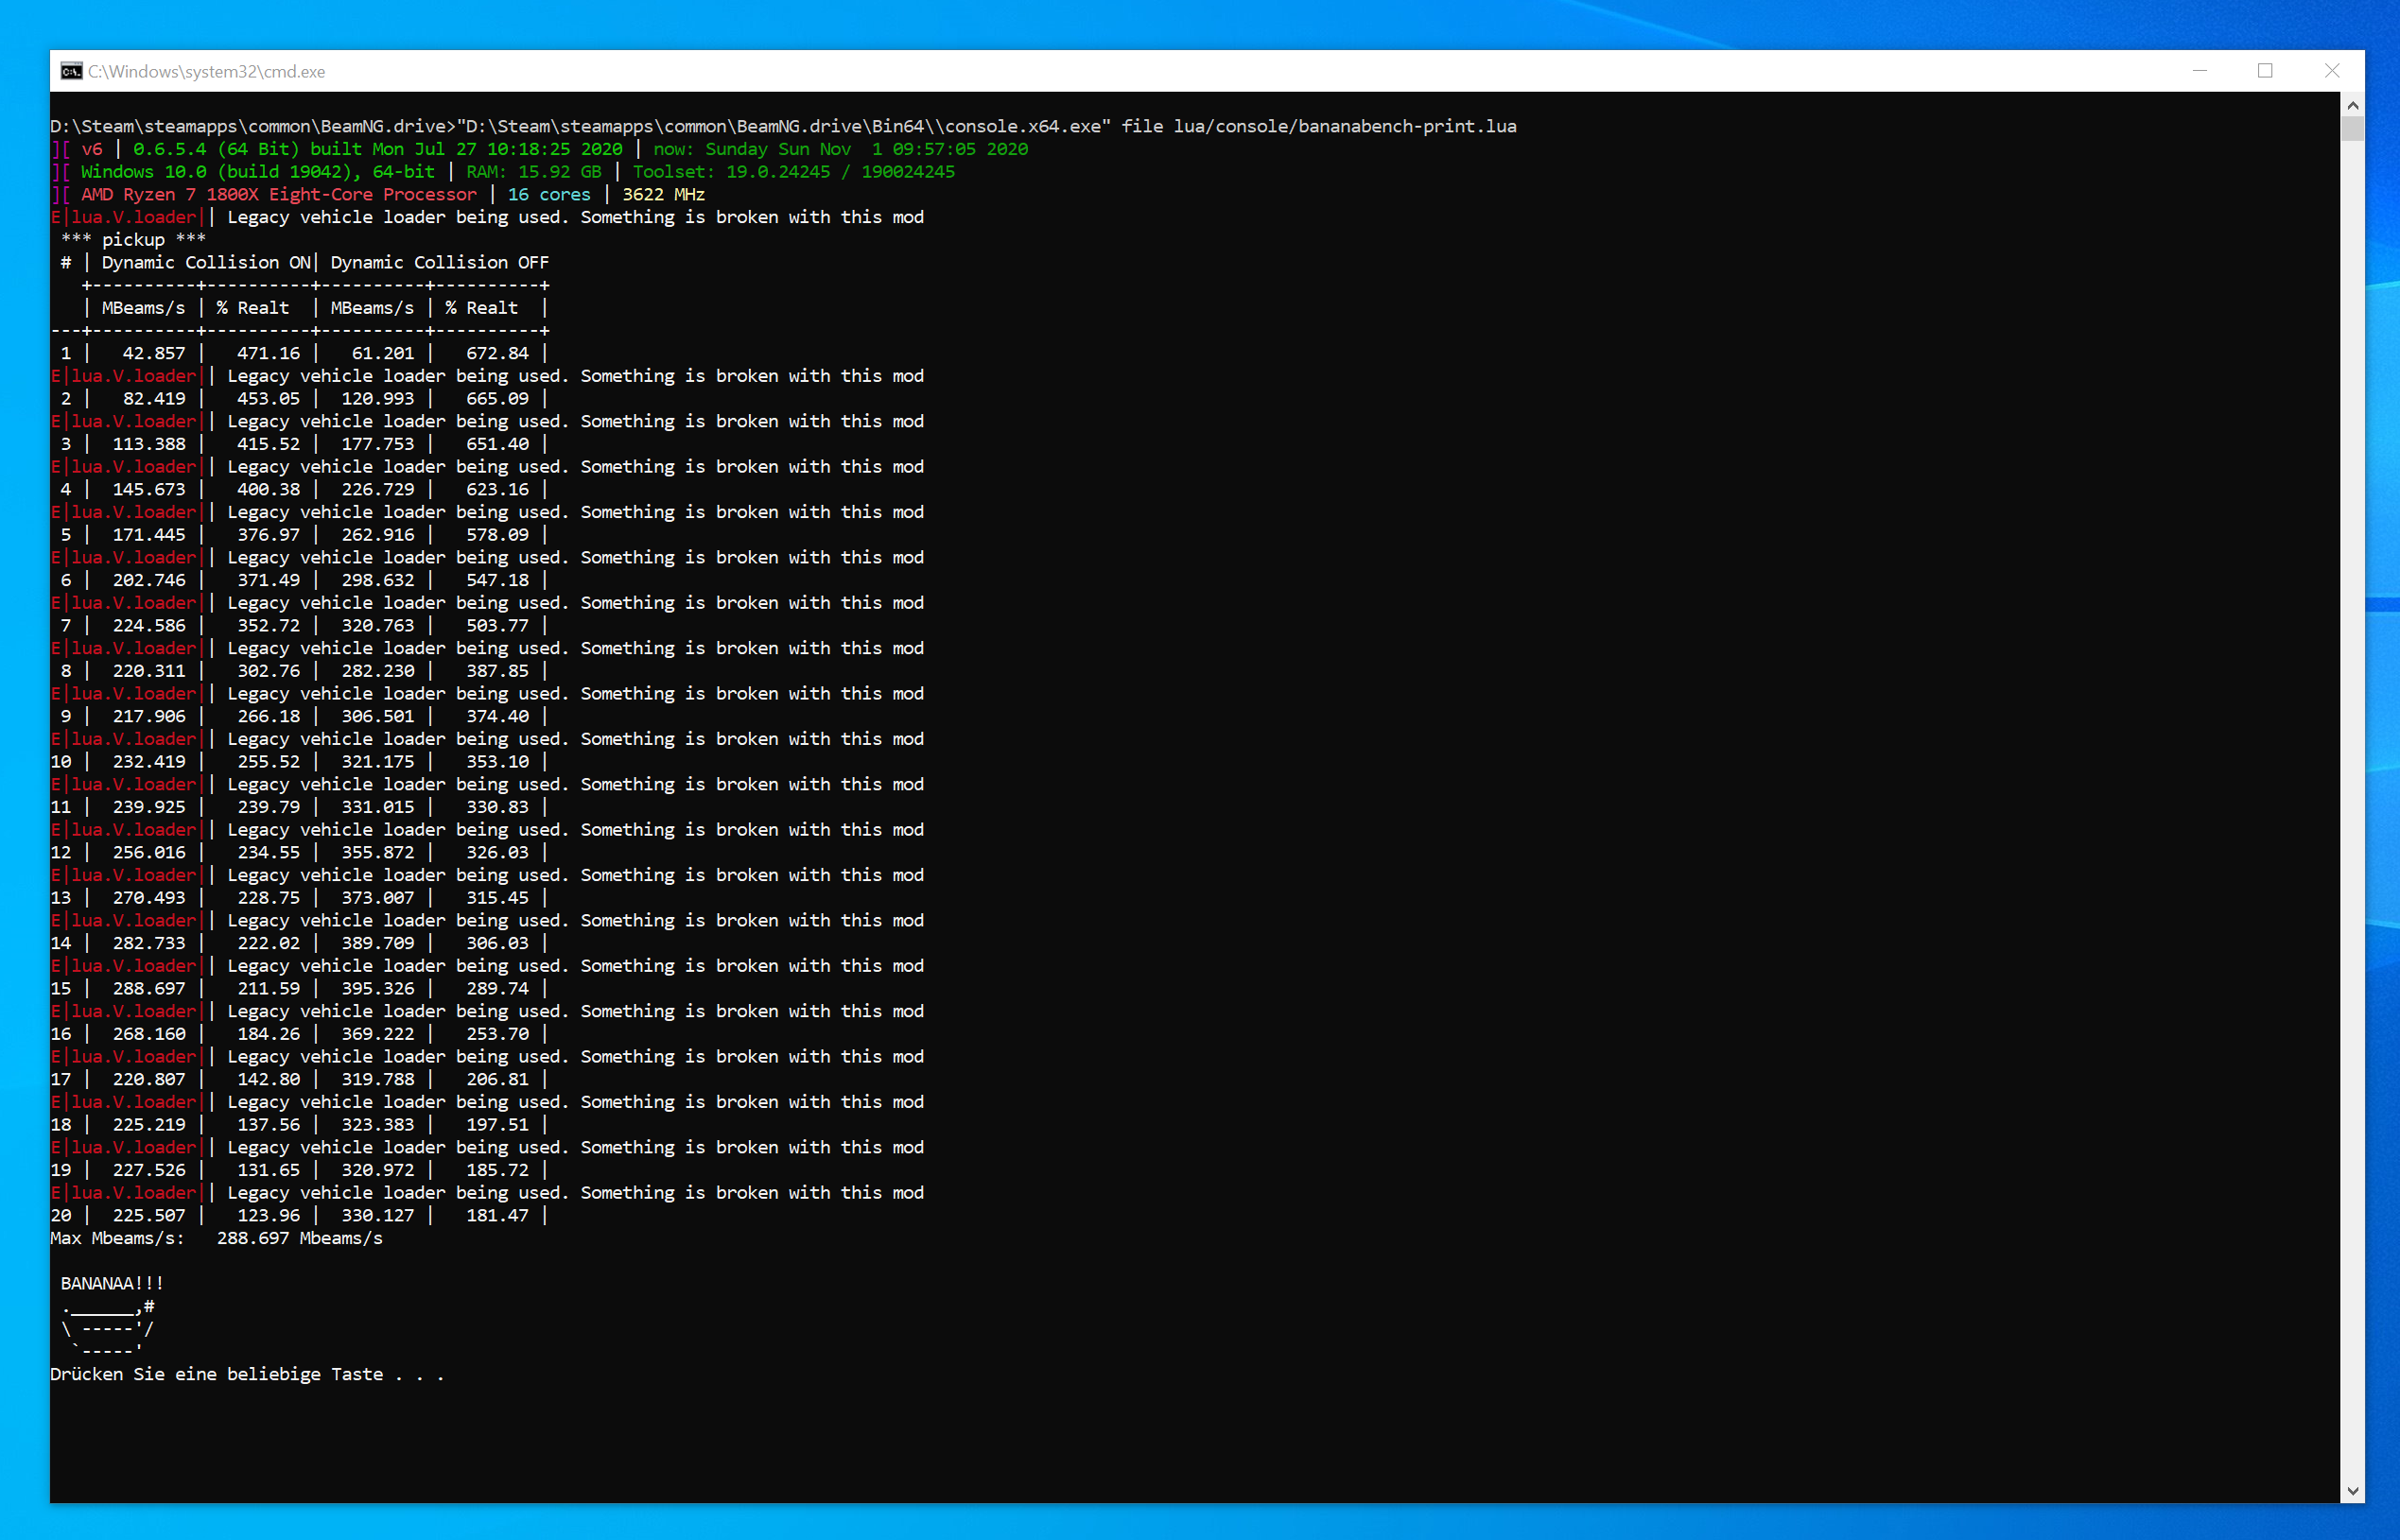Viewport: 2400px width, 1540px height.
Task: Click row 8 value 302.76
Action: point(268,671)
